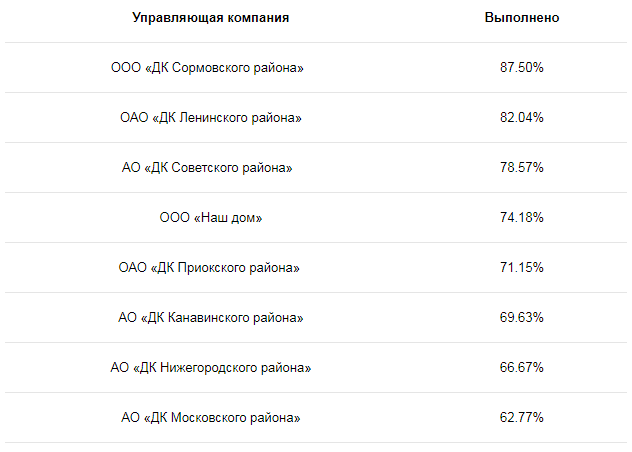The height and width of the screenshot is (452, 632).
Task: Select the 74.18% value
Action: point(522,217)
